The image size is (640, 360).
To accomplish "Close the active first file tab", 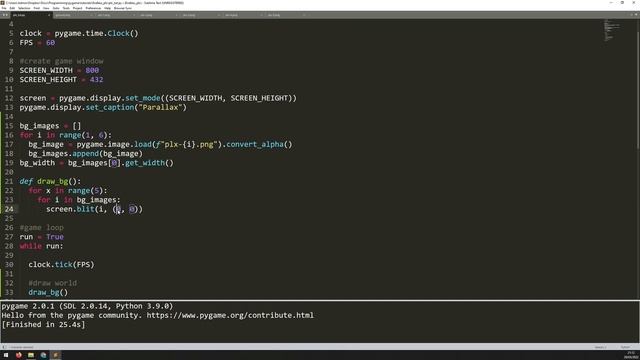I will 49,15.
